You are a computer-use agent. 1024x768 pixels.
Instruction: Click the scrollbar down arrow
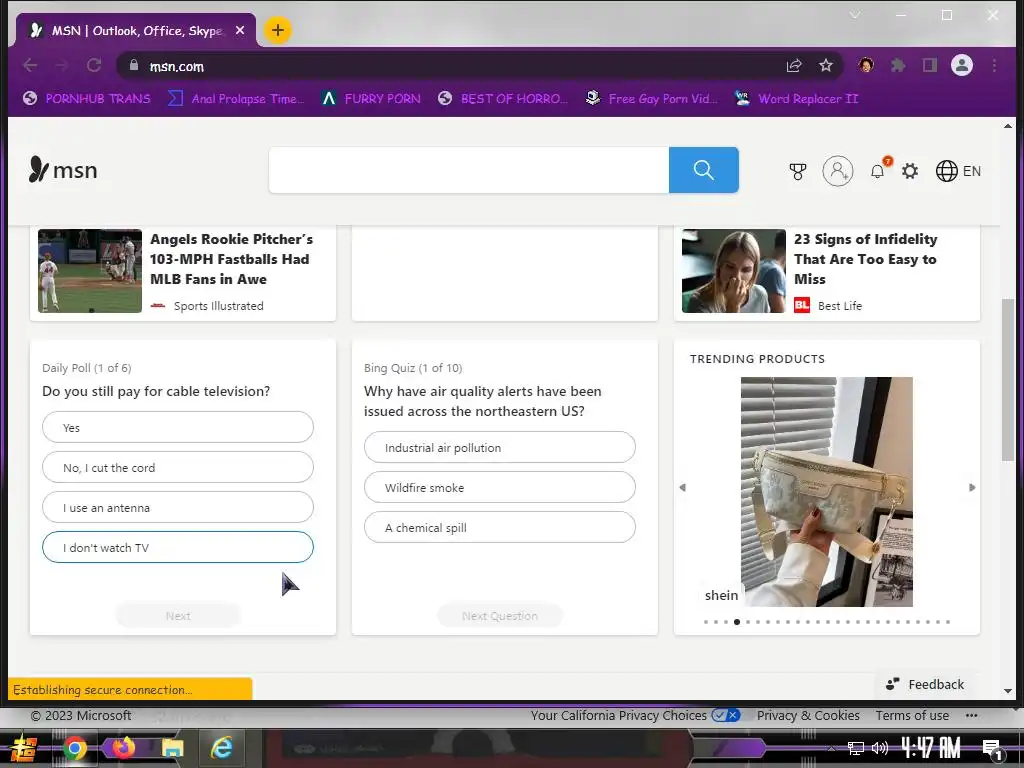pyautogui.click(x=1008, y=690)
